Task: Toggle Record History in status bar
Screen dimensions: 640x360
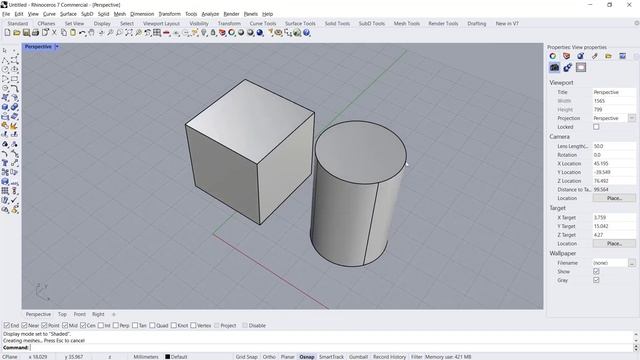Action: point(389,357)
